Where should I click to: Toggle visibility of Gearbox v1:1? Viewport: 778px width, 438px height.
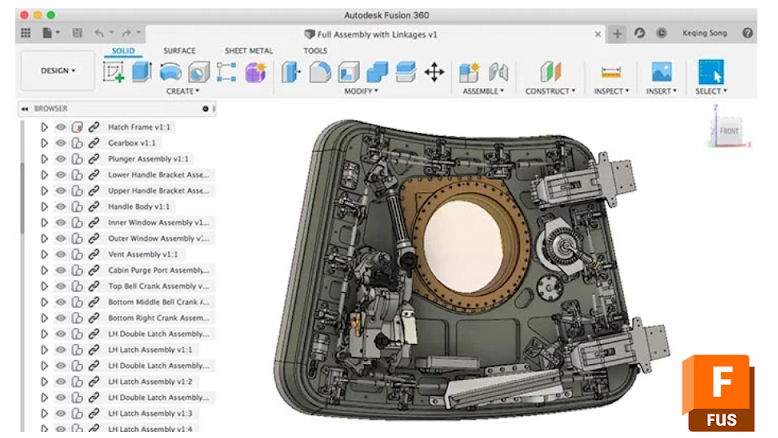click(61, 143)
